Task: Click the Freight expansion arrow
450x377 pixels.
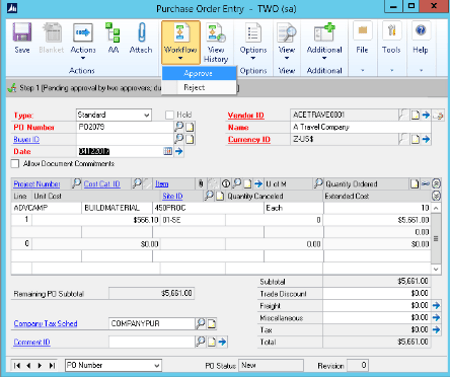Action: (x=436, y=305)
